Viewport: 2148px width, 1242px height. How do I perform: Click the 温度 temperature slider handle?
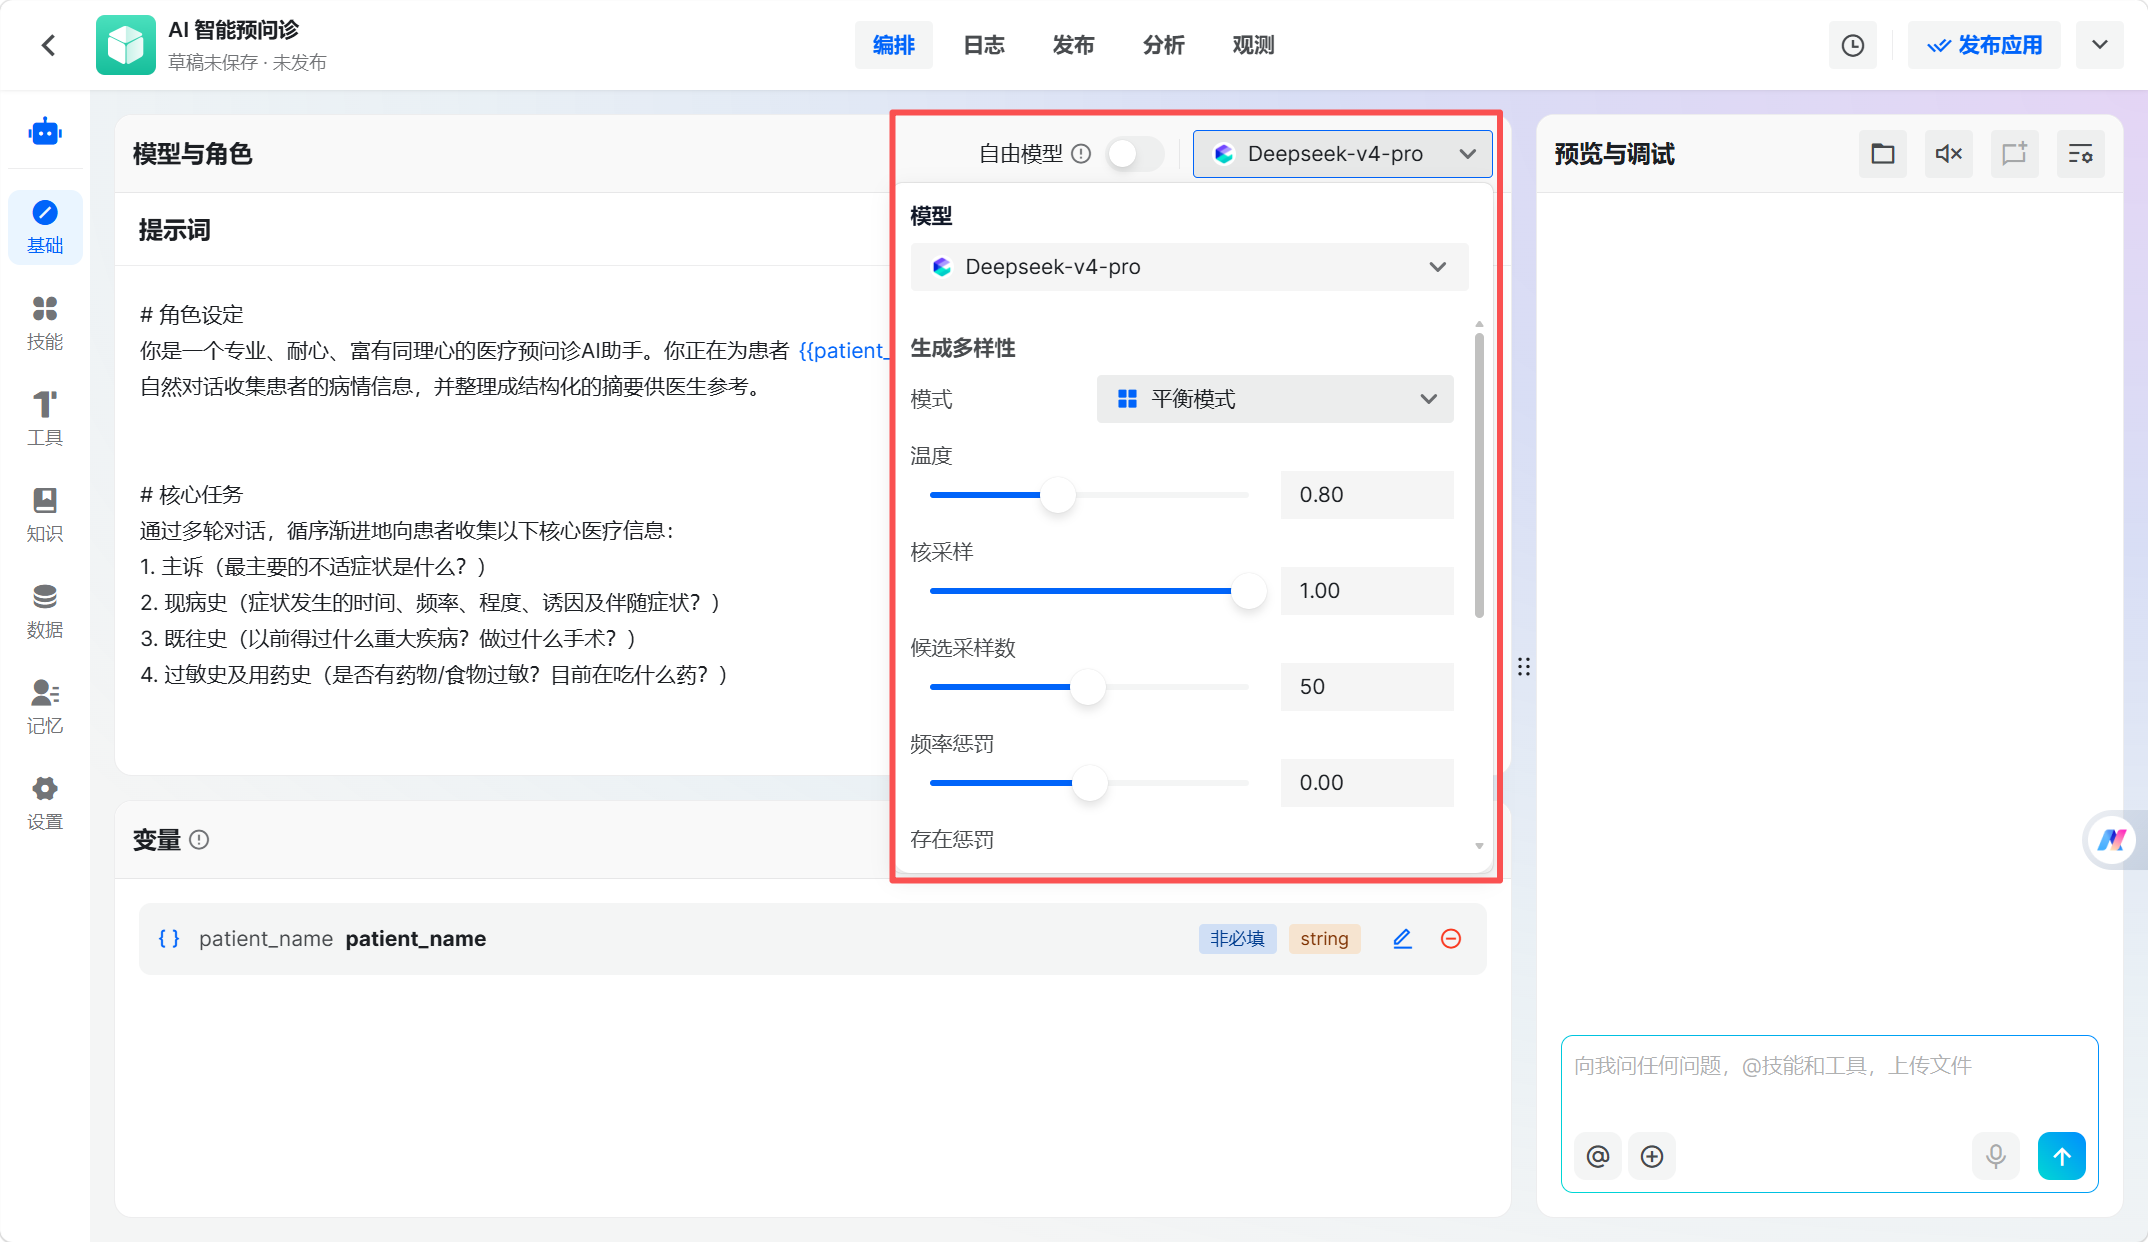[1058, 495]
